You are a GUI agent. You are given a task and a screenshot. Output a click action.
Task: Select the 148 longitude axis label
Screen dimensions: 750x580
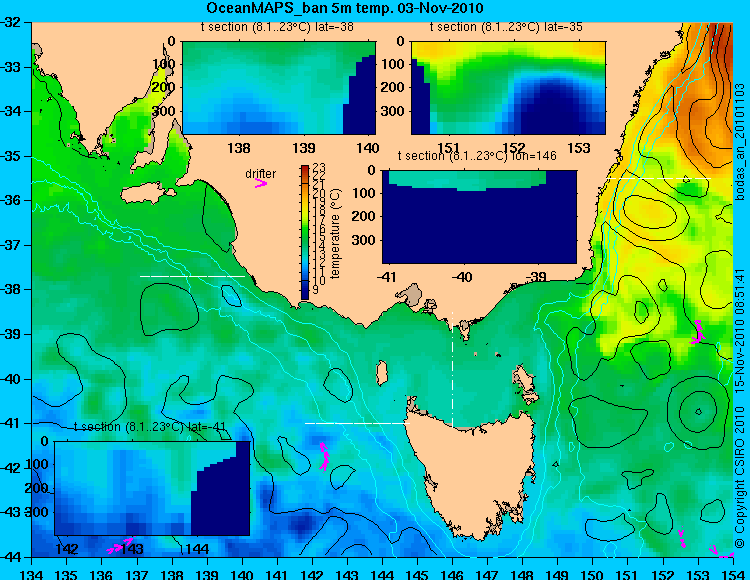(x=523, y=574)
